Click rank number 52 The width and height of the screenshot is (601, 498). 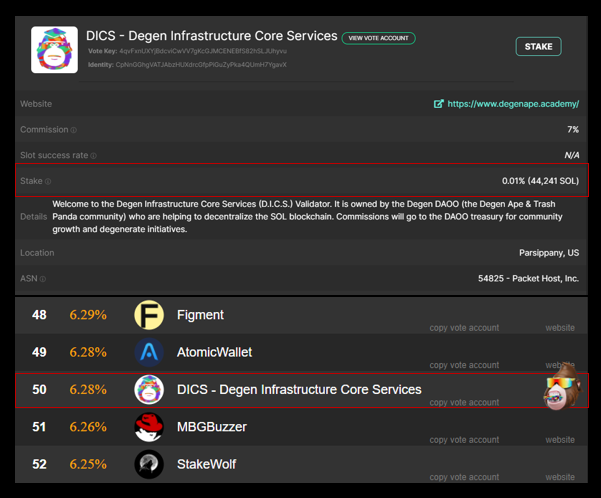coord(39,464)
